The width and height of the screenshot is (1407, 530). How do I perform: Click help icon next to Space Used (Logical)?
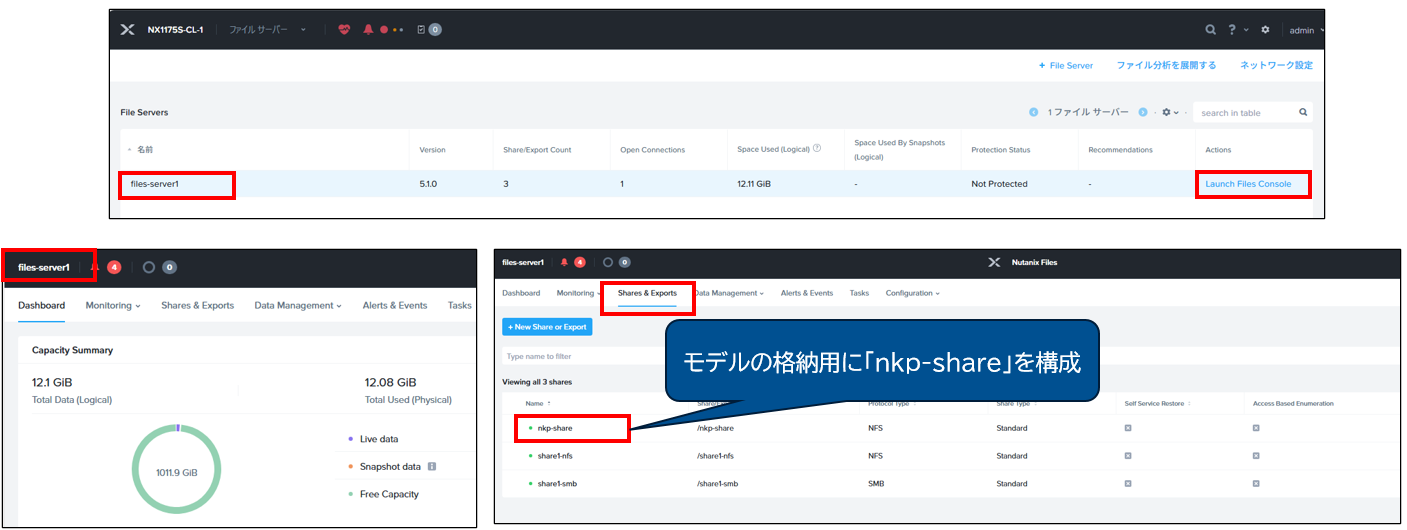click(817, 149)
